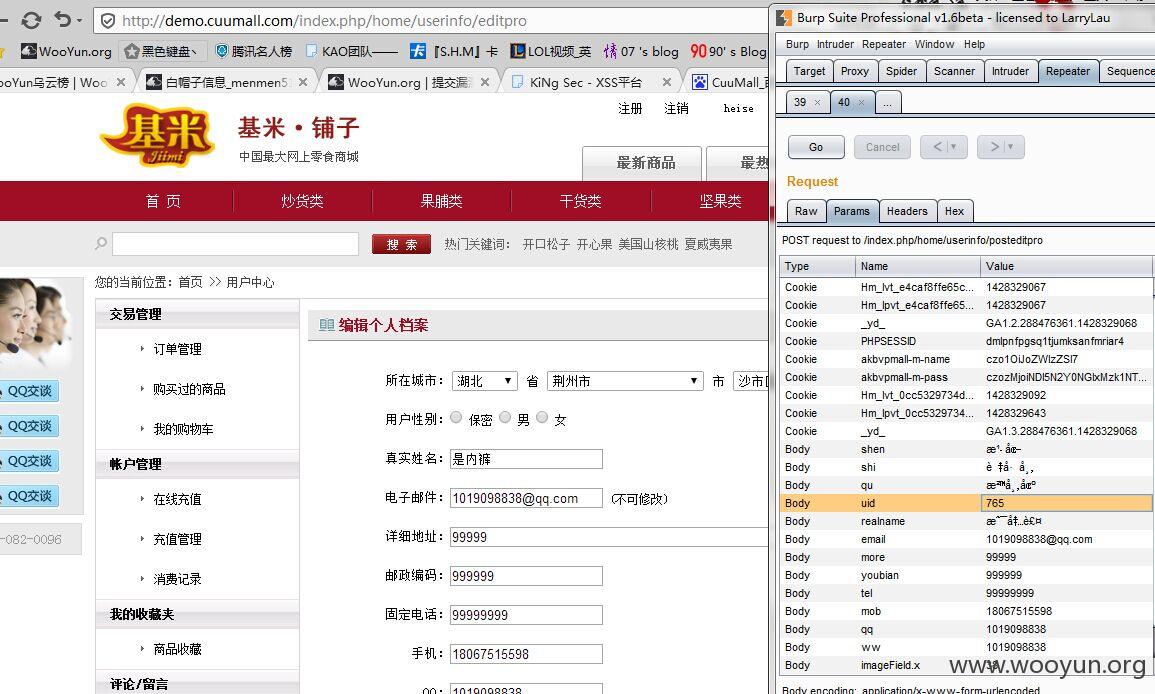Reload the page with browser refresh icon

tap(31, 20)
